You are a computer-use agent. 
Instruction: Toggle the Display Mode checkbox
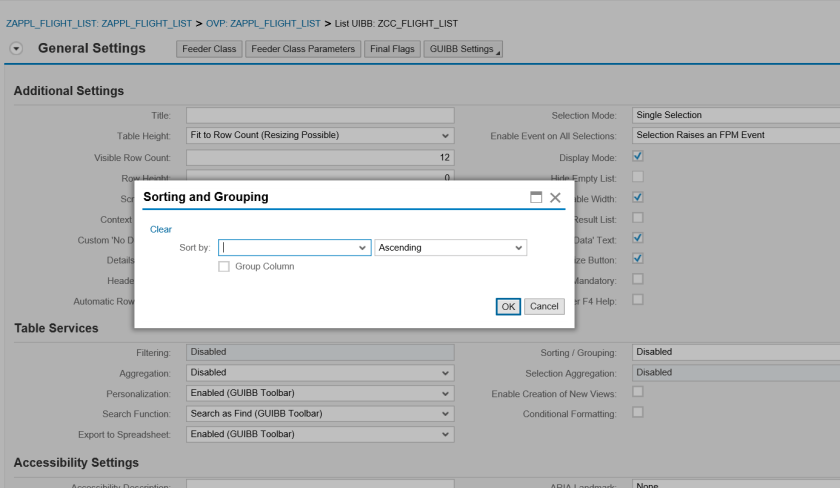(638, 157)
